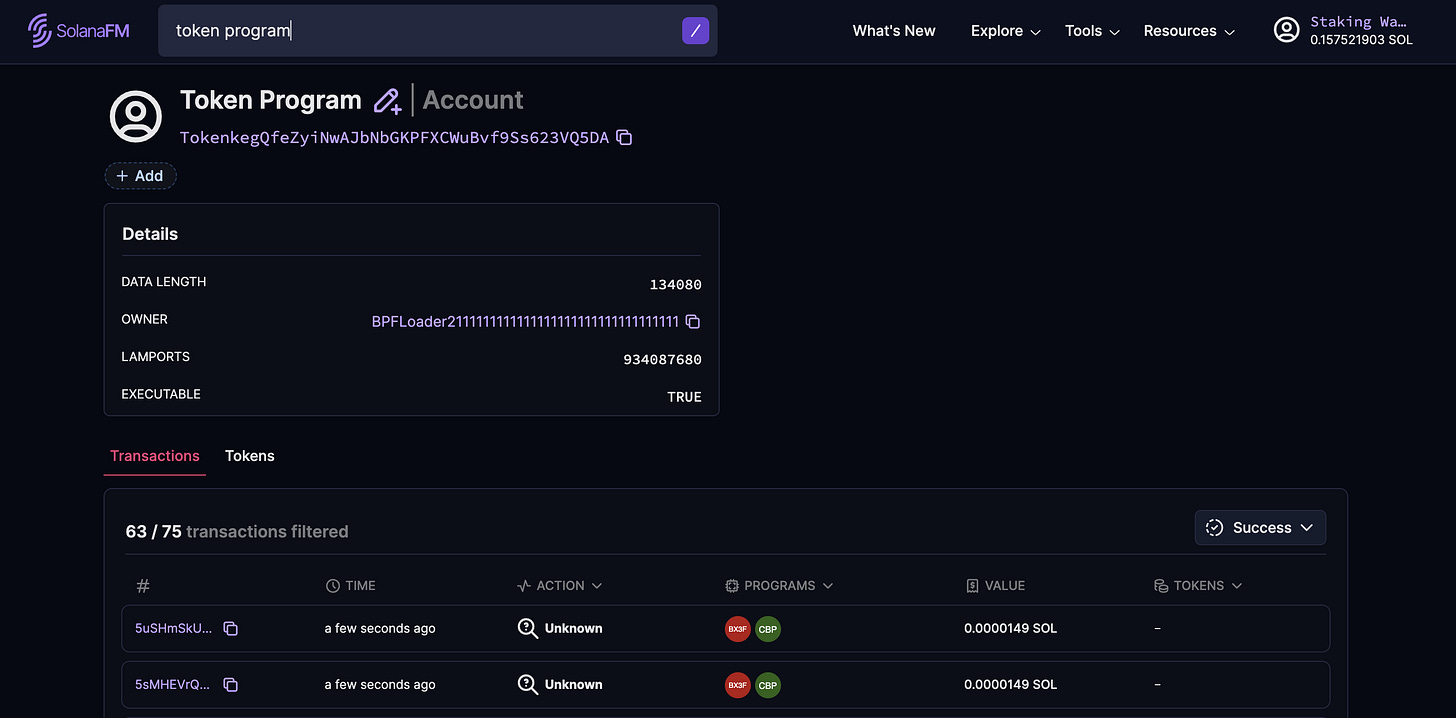This screenshot has width=1456, height=718.
Task: Click the slash shortcut icon in search bar
Action: coord(695,31)
